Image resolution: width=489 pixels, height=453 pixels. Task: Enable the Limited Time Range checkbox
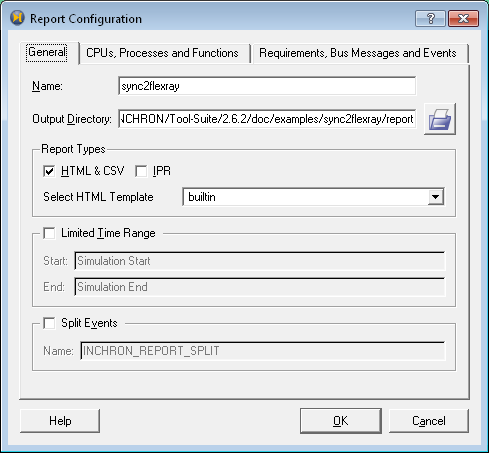tap(49, 233)
